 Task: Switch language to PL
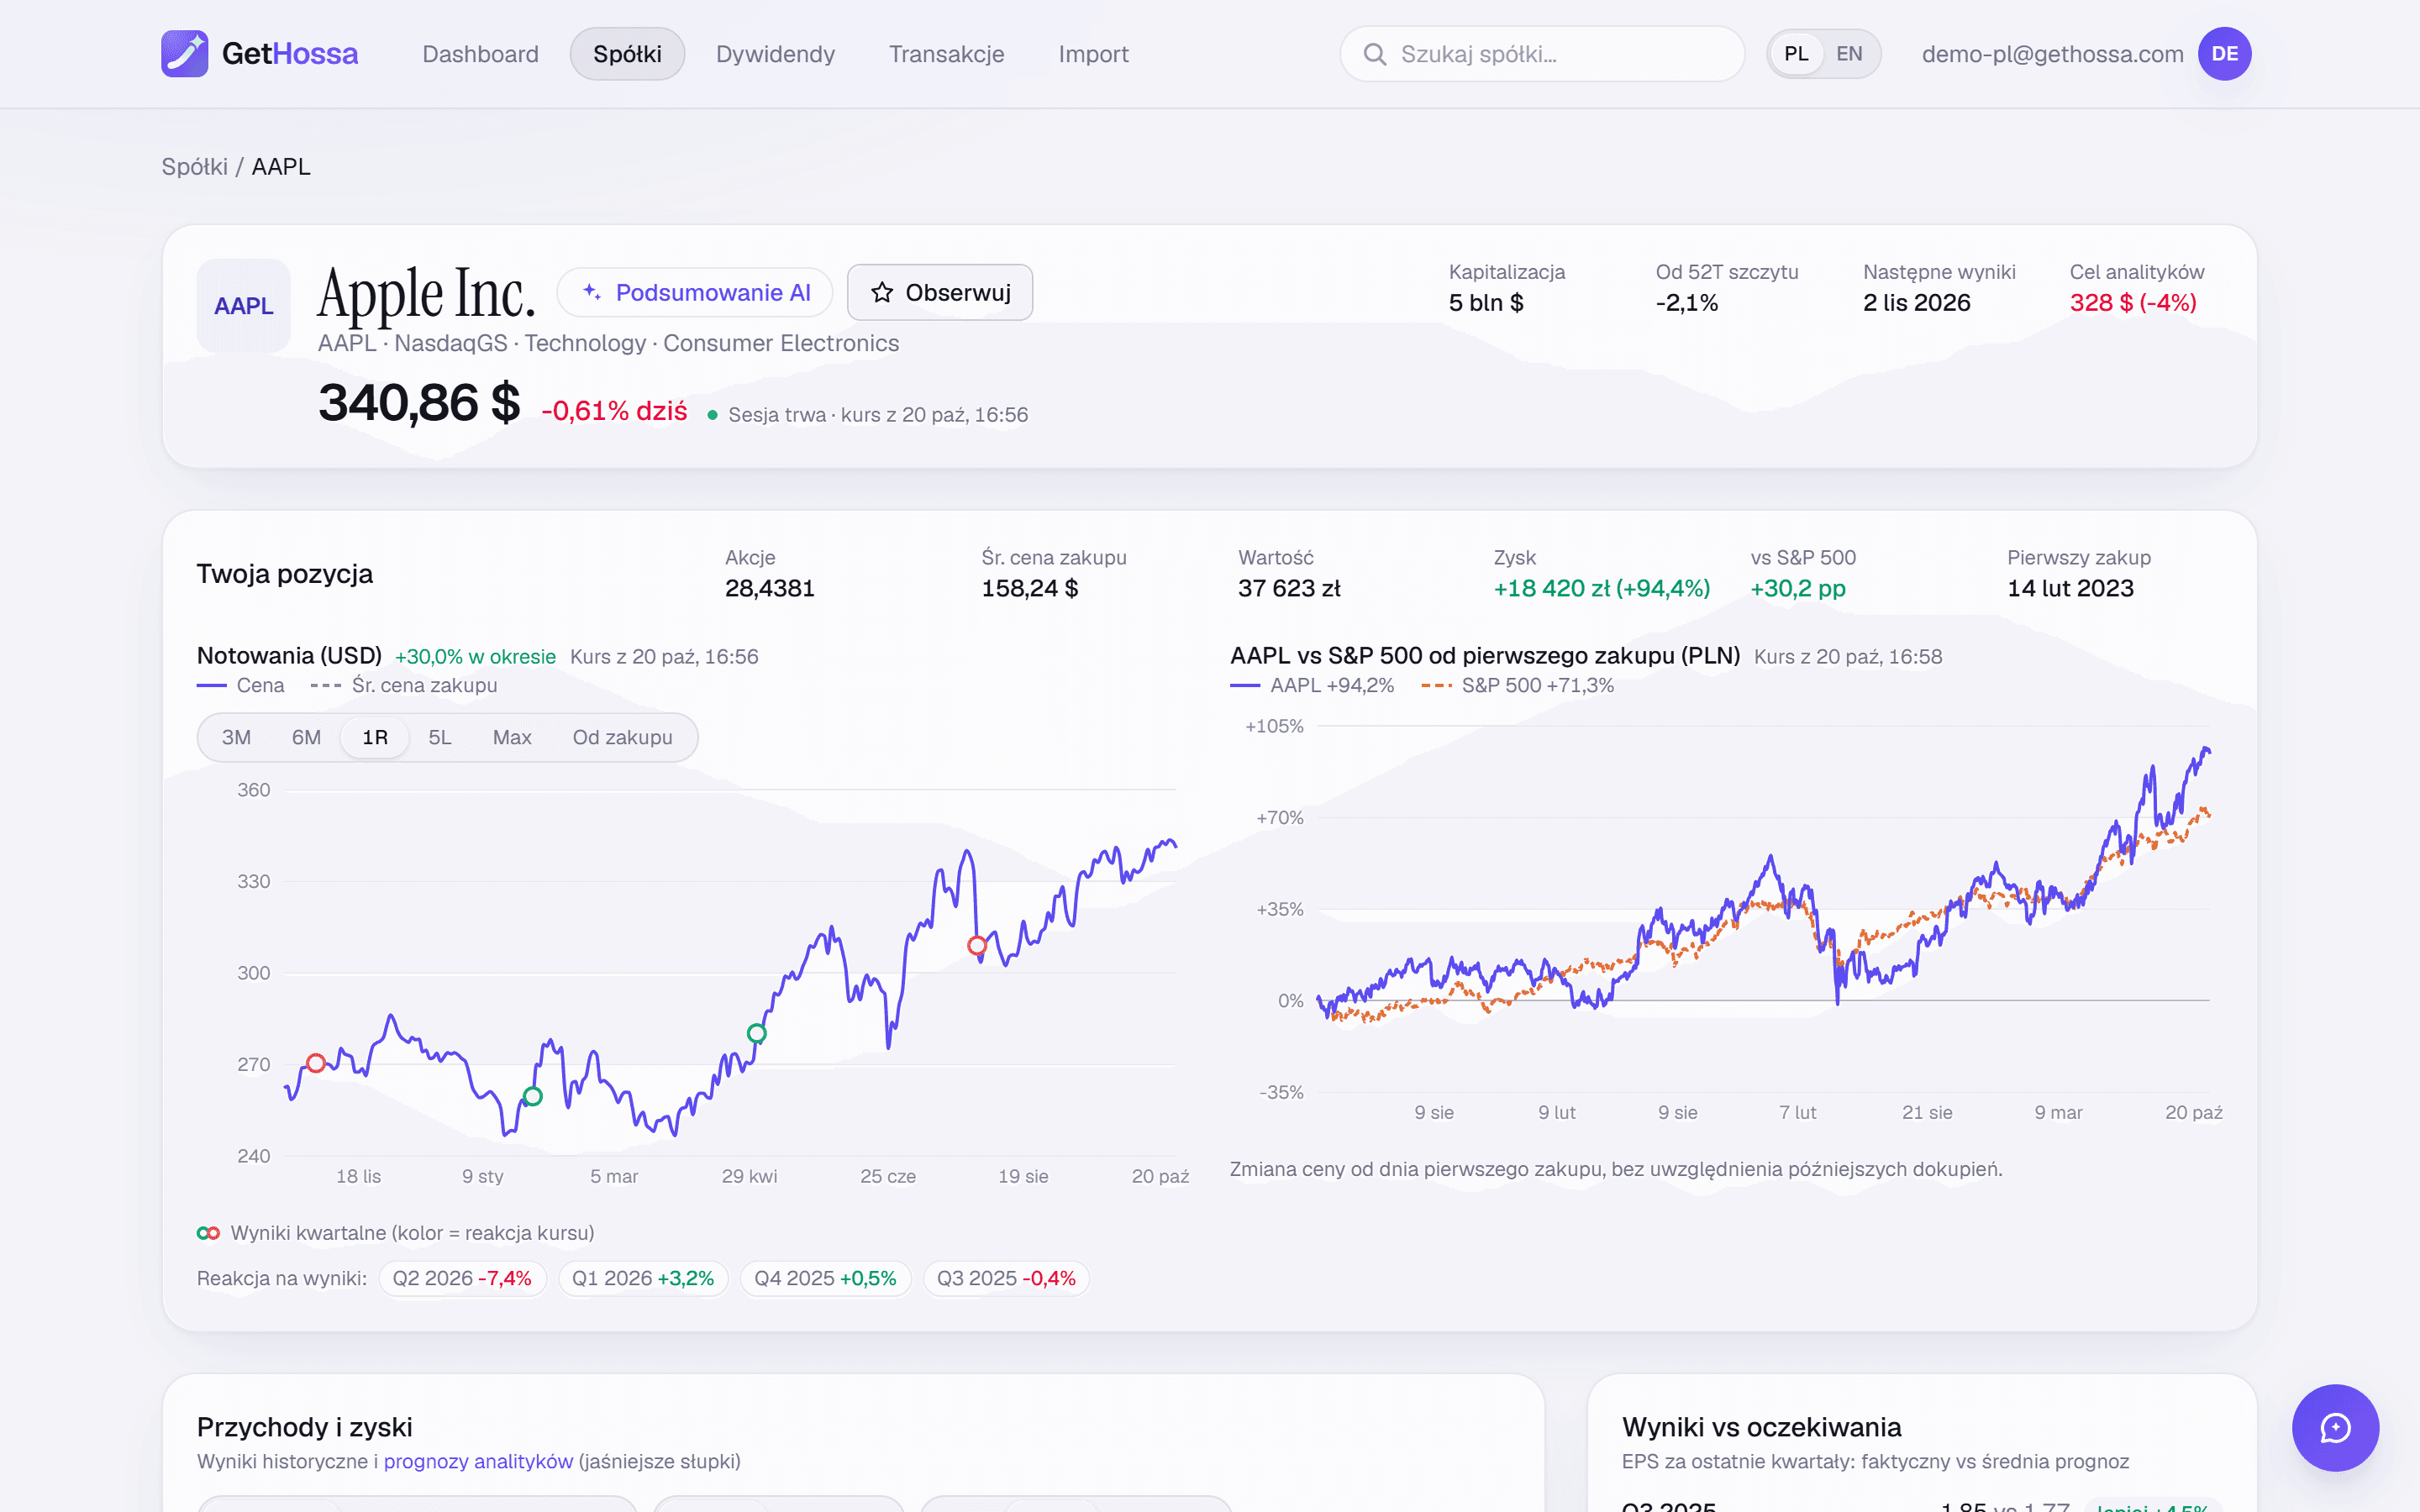pyautogui.click(x=1796, y=54)
